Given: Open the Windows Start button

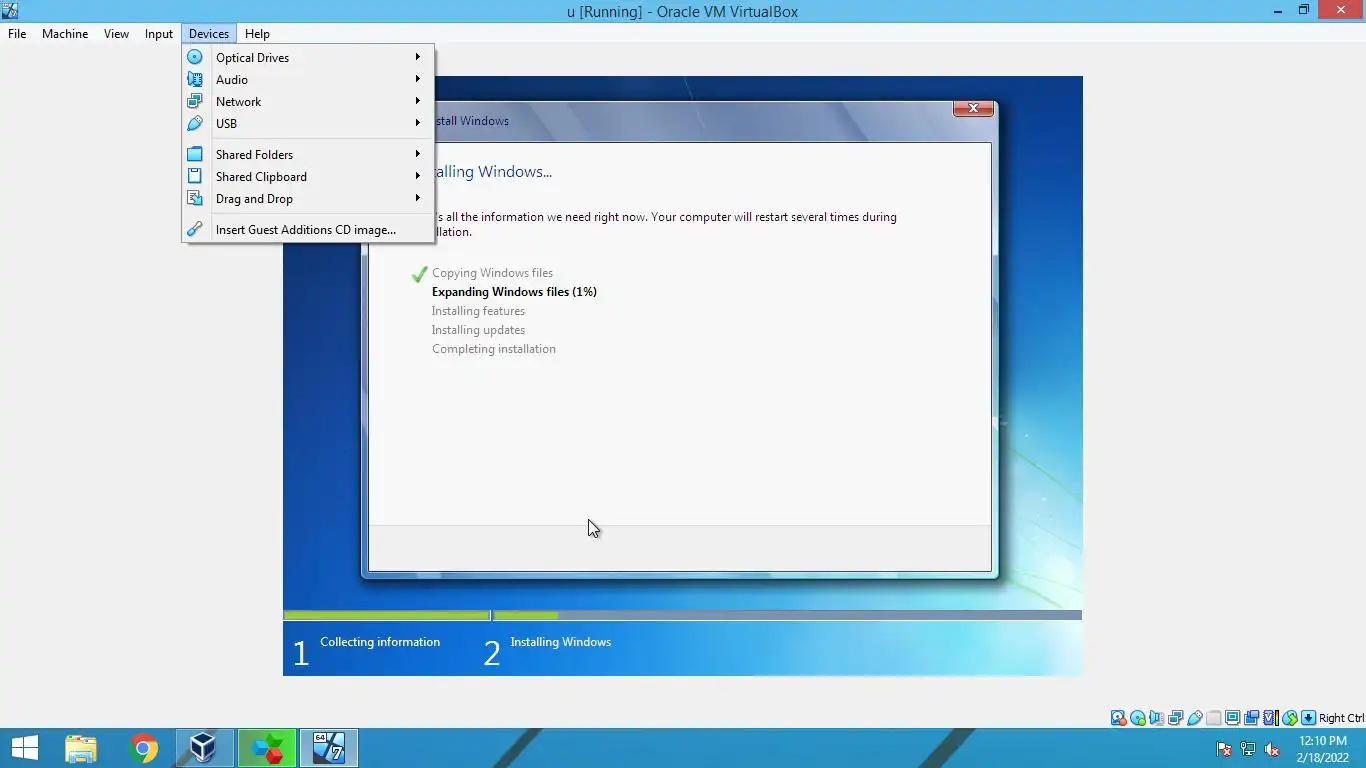Looking at the screenshot, I should [24, 748].
